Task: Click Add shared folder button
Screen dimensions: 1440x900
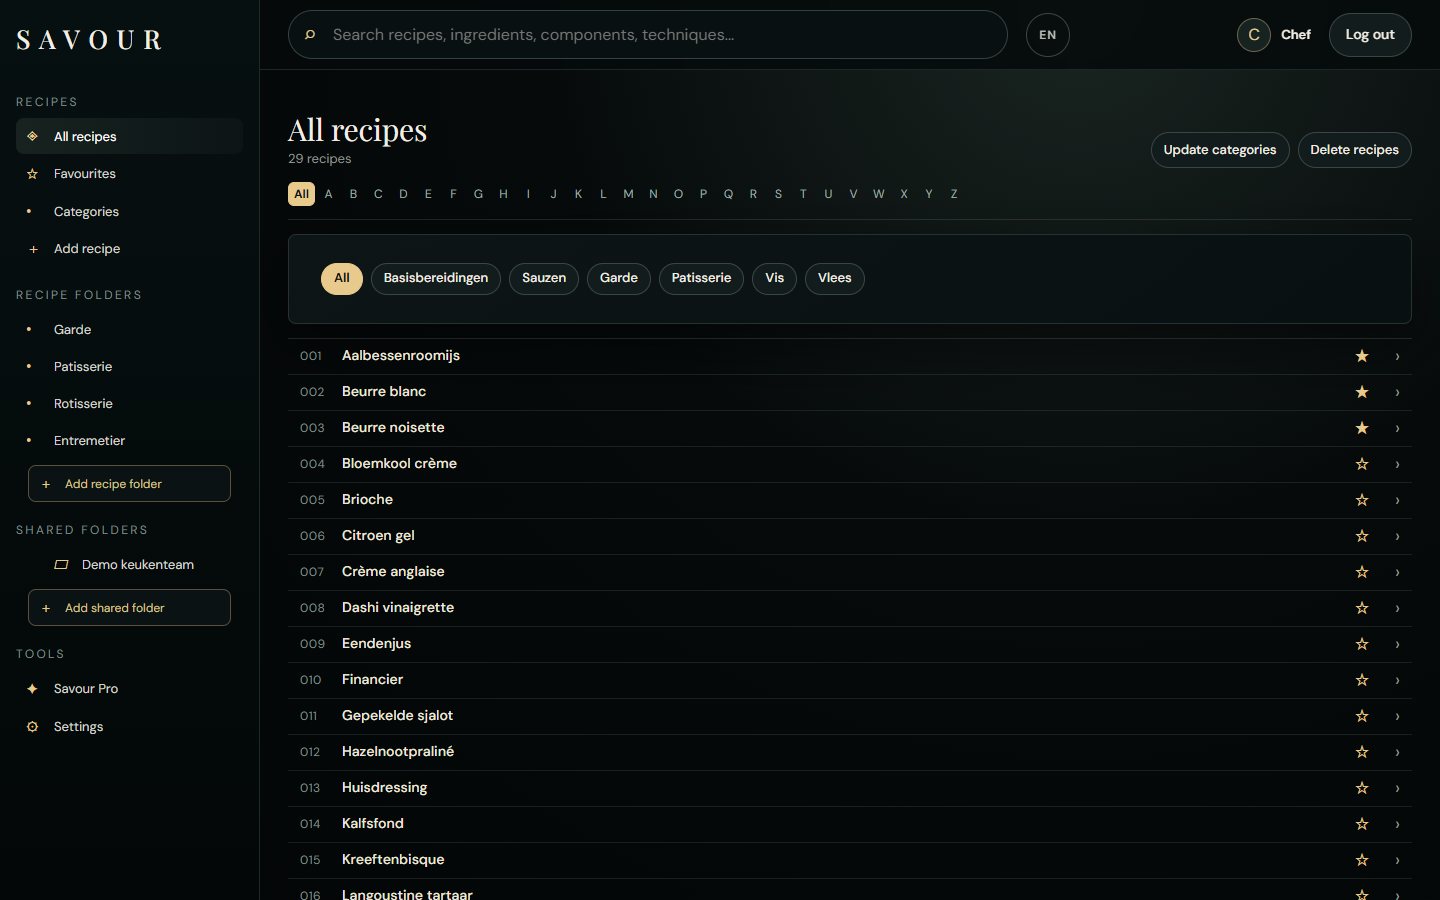Action: point(129,608)
